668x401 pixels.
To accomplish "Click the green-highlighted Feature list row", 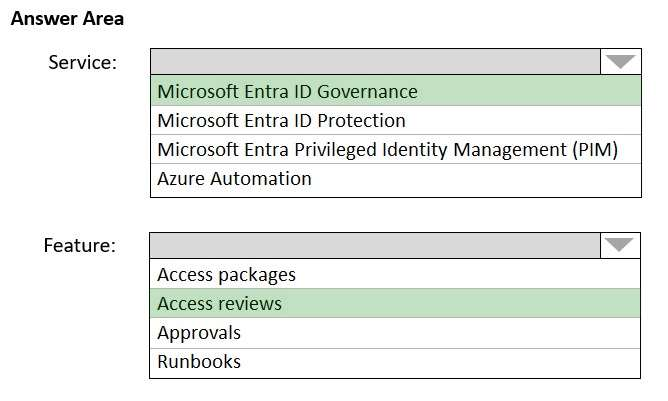I will click(x=395, y=303).
